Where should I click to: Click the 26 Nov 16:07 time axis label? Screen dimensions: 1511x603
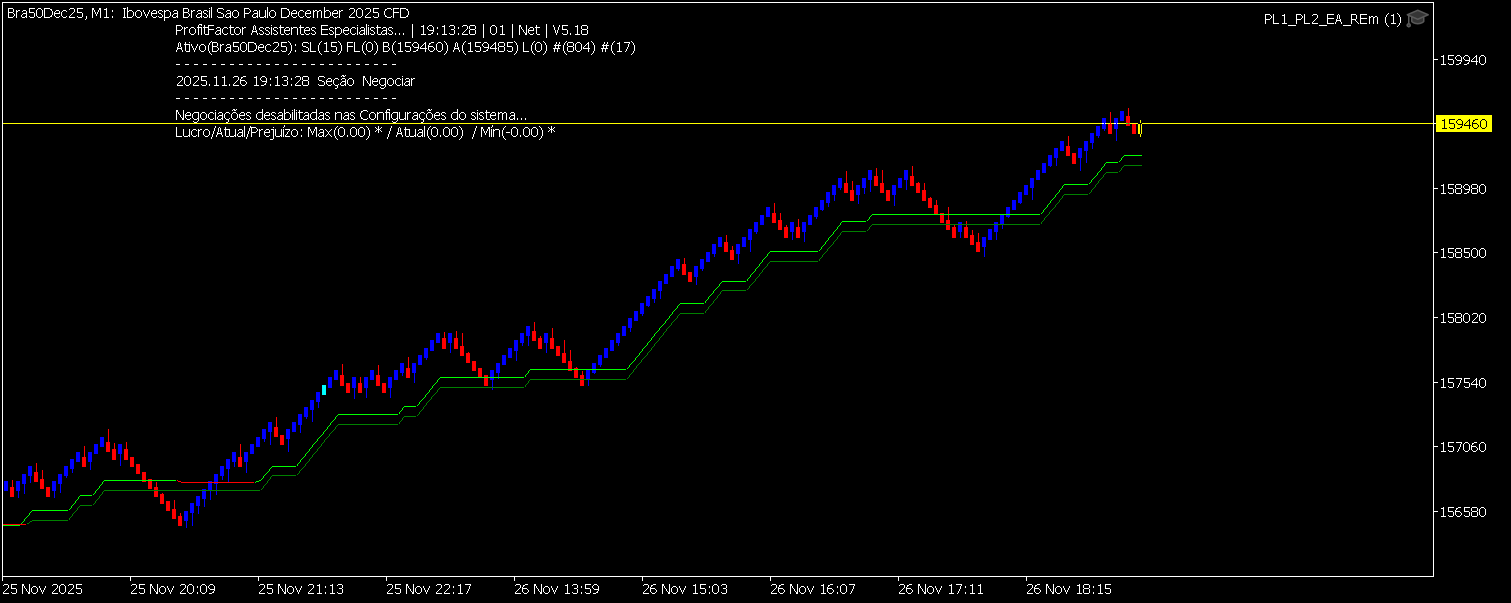[x=812, y=589]
